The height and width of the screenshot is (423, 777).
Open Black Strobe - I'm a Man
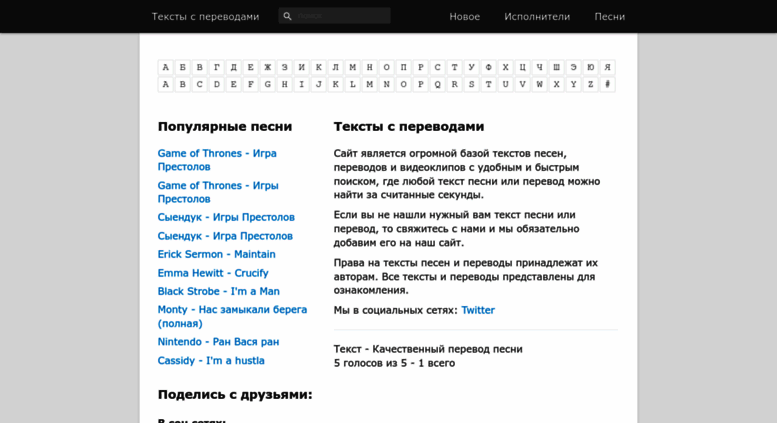click(x=219, y=291)
